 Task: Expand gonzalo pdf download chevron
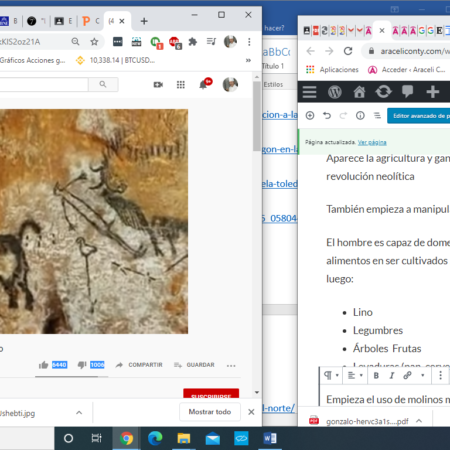(x=419, y=421)
